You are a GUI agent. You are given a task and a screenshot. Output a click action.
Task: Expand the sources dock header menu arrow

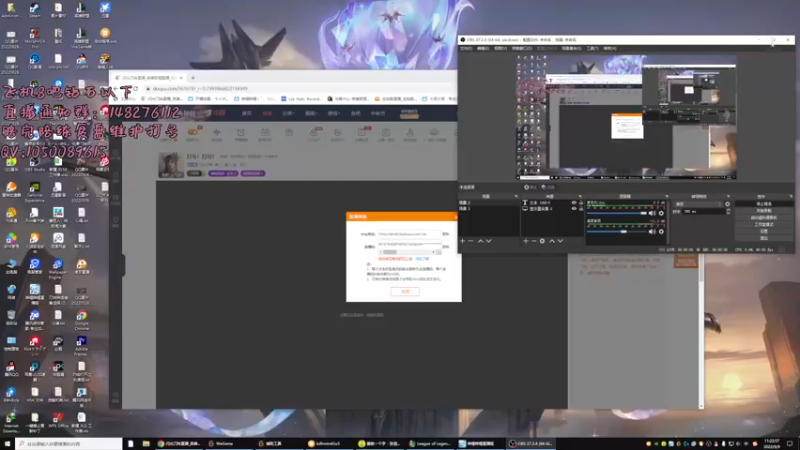[x=580, y=196]
